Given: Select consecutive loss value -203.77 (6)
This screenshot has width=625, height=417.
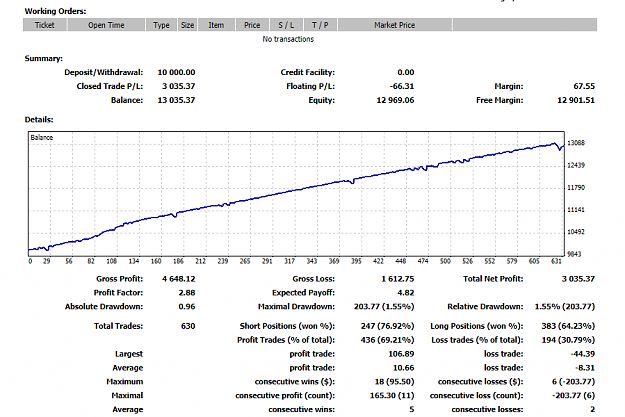Looking at the screenshot, I should point(573,396).
